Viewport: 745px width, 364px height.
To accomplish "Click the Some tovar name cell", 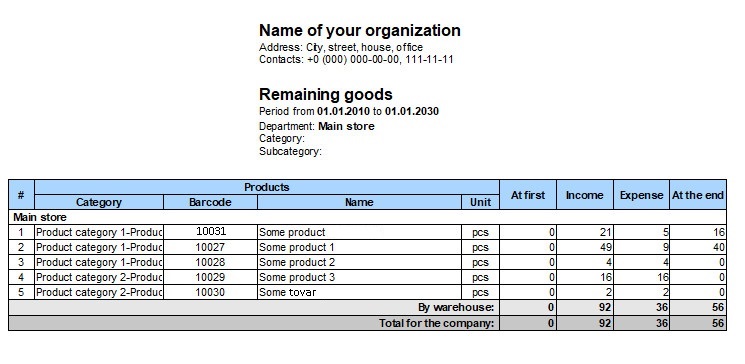I will 359,292.
